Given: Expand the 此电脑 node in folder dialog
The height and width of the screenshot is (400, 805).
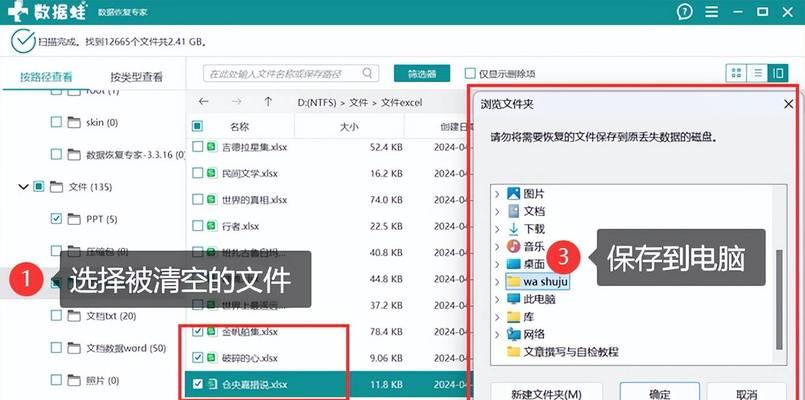Looking at the screenshot, I should 497,299.
